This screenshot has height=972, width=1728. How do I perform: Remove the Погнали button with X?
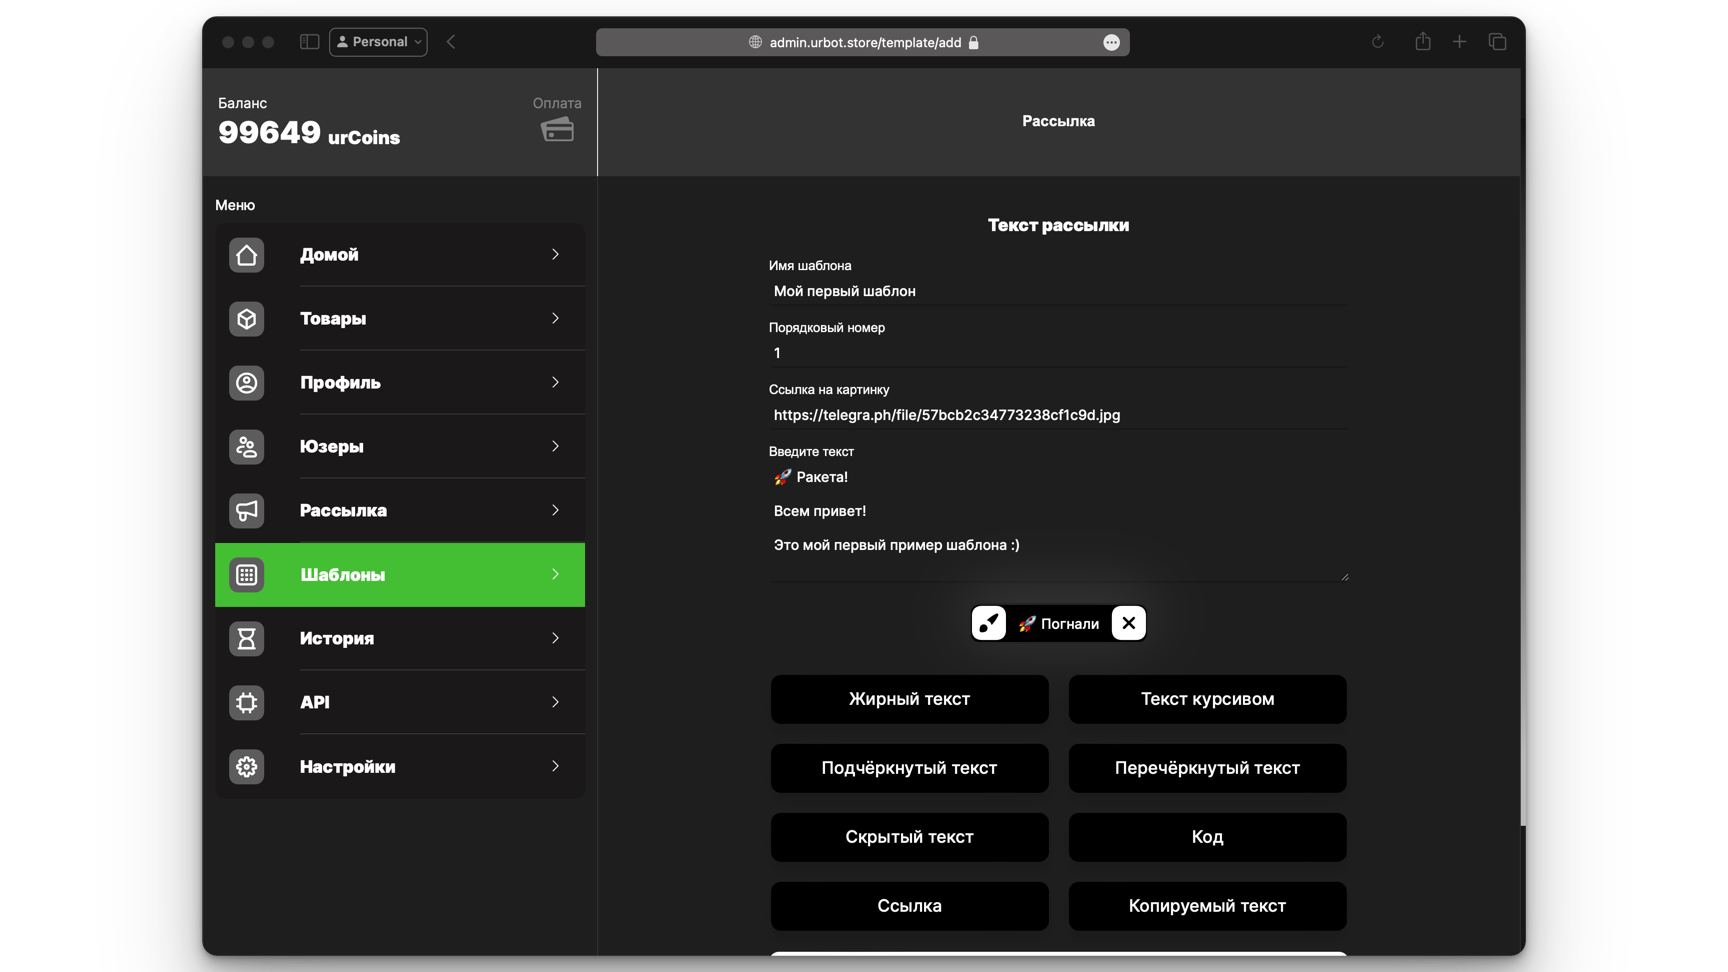[x=1128, y=623]
